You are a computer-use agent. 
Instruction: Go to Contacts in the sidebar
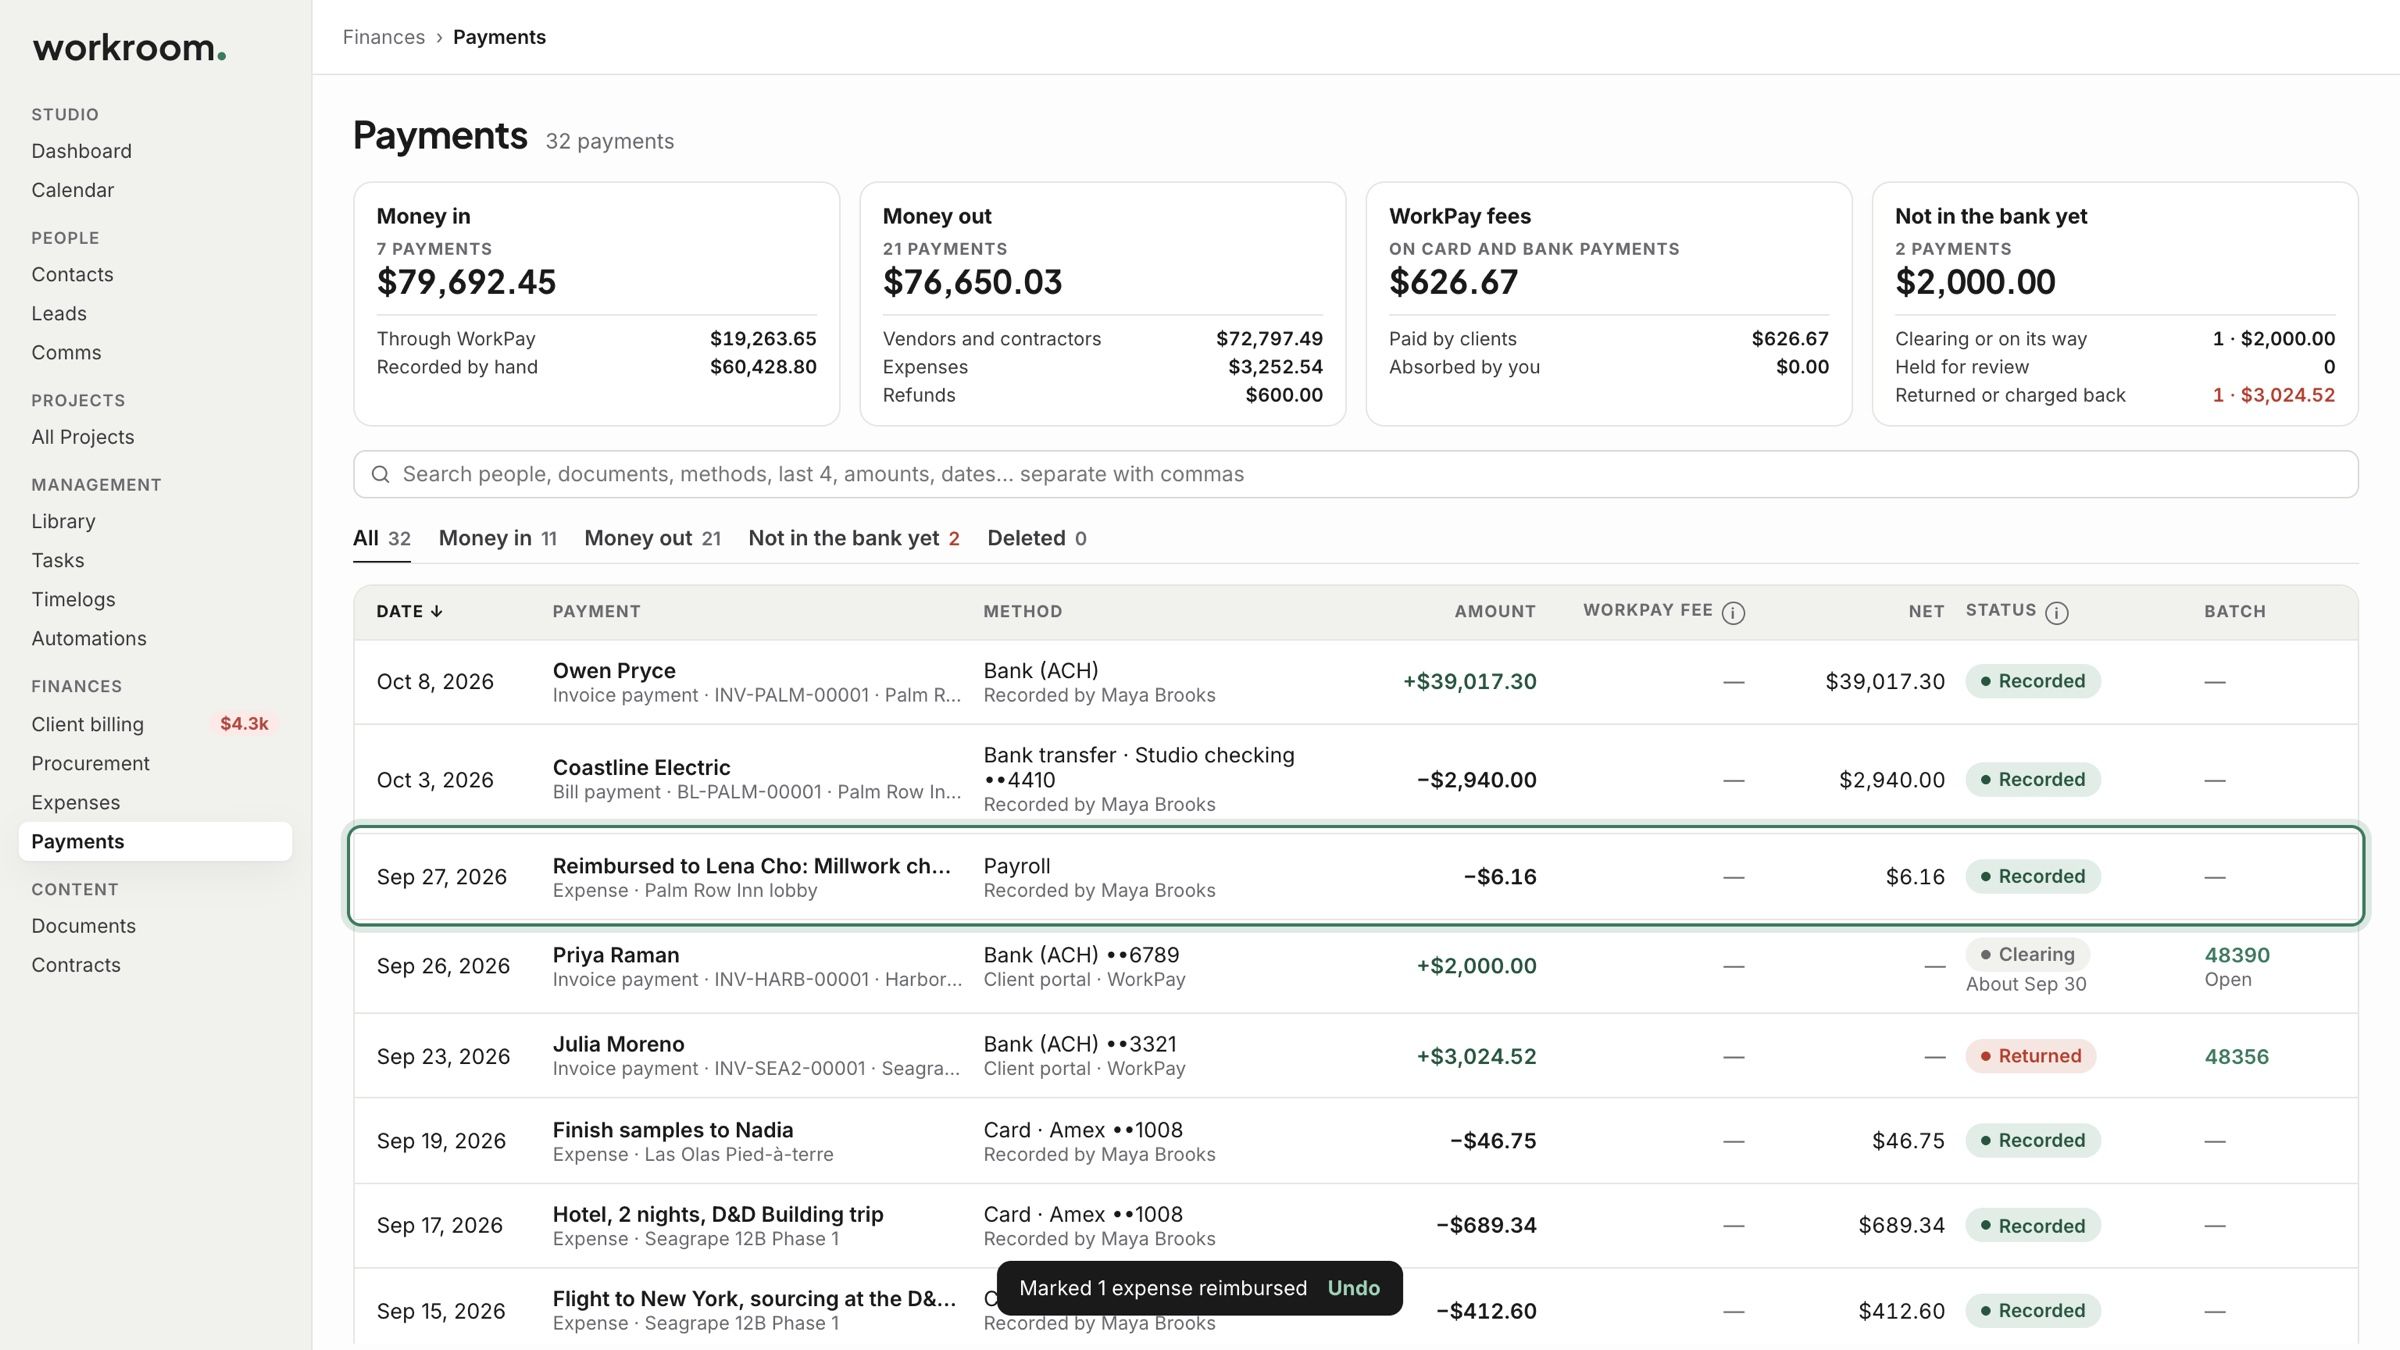72,274
